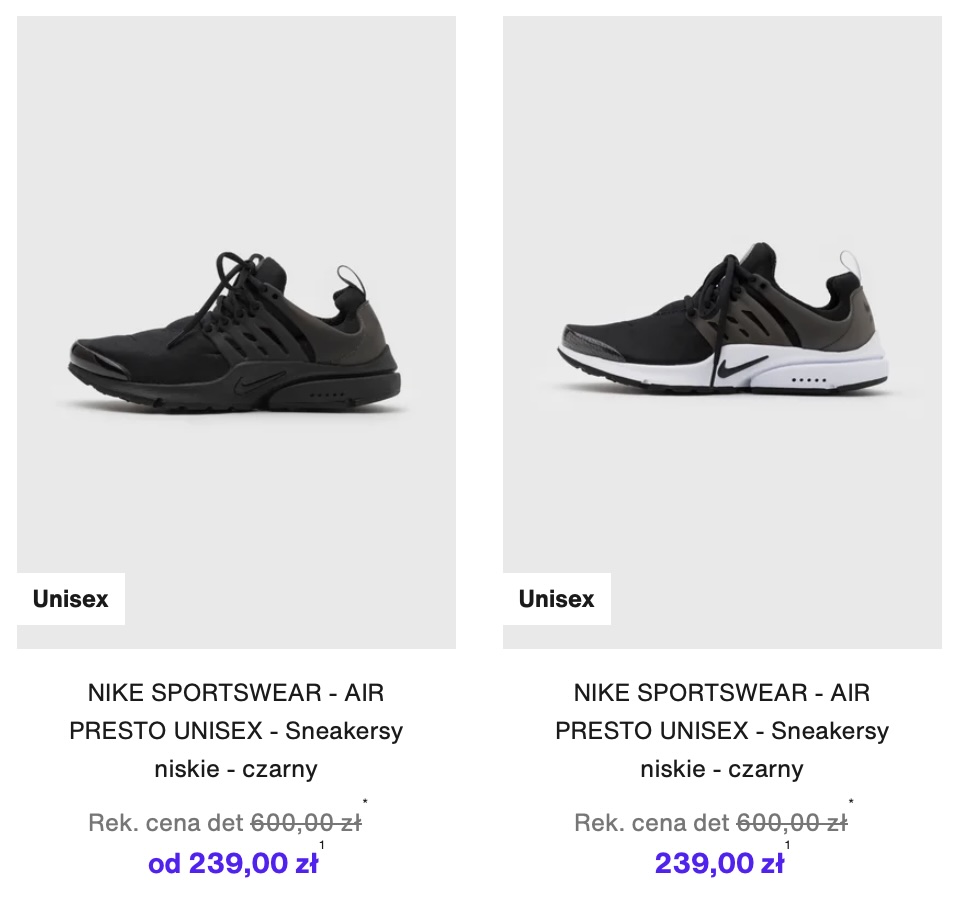Open the all-black Air Presto product image
The image size is (958, 902).
tap(236, 330)
